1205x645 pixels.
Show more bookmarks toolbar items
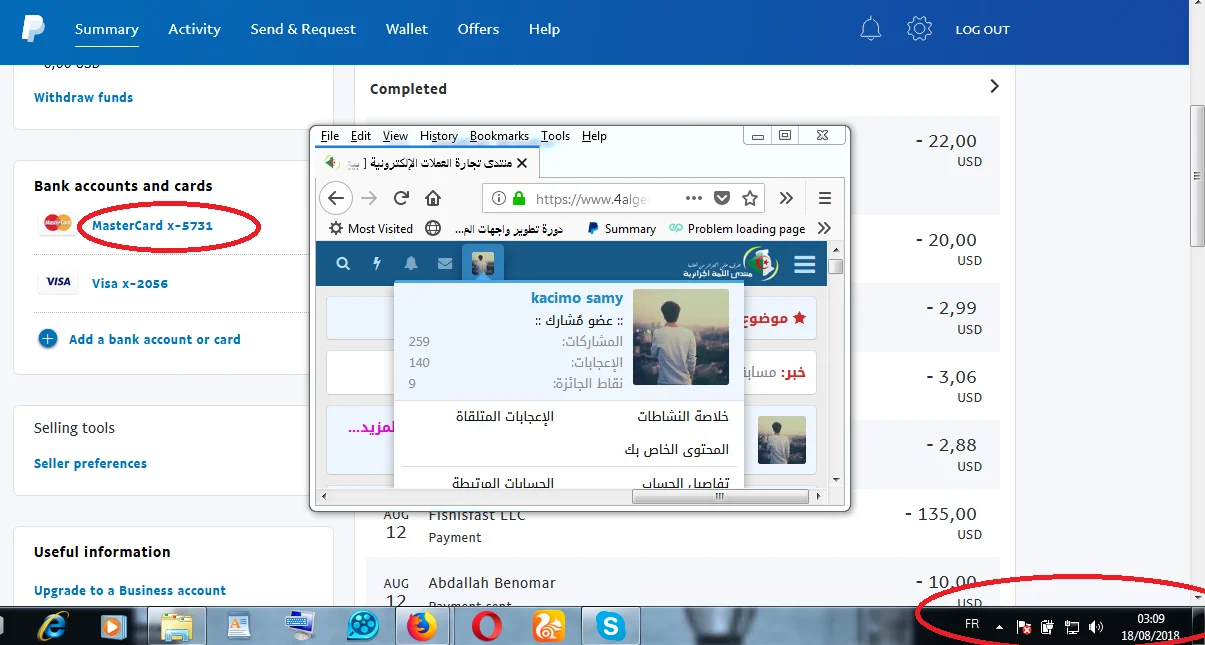(824, 229)
